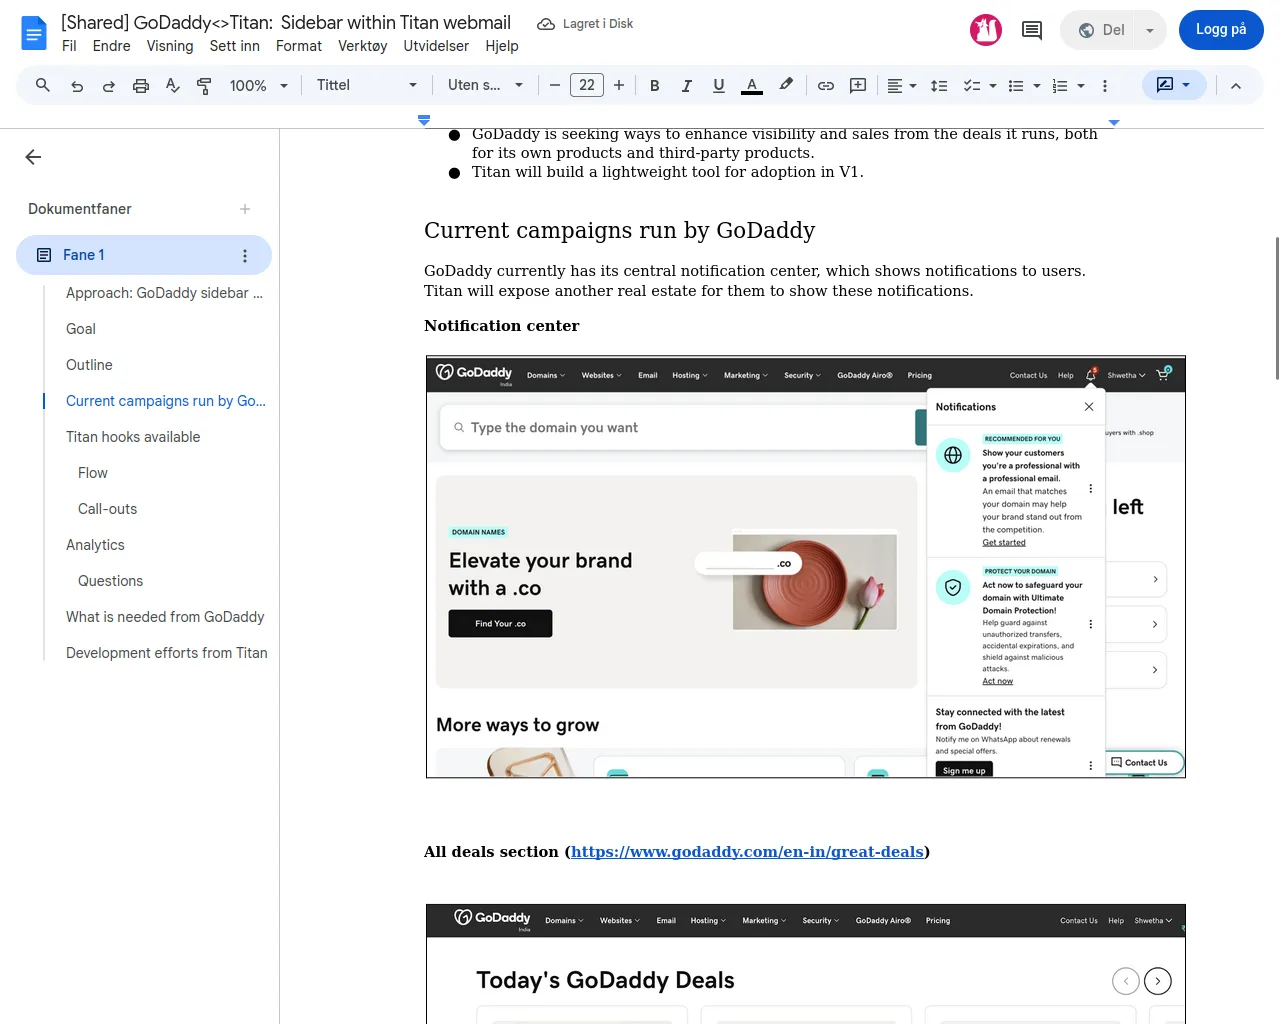Open comment history icon near the top right

tap(1032, 30)
